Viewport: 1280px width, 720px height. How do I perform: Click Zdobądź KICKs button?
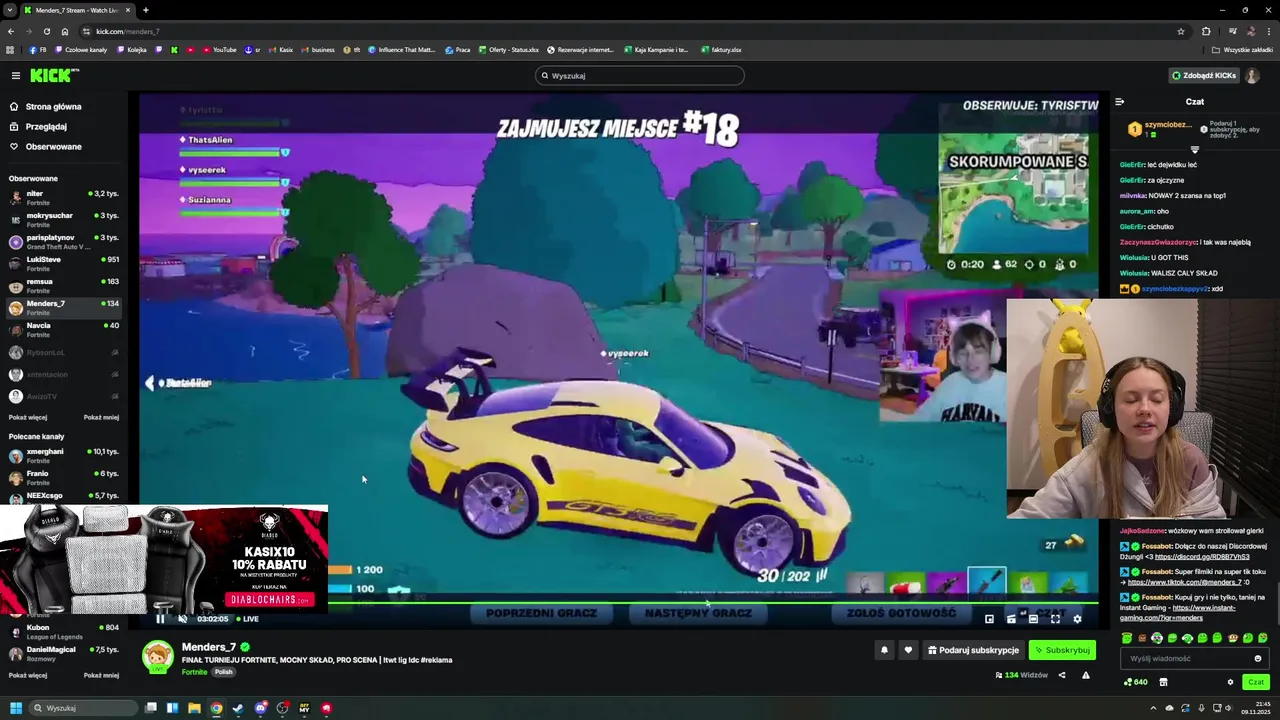pos(1204,75)
